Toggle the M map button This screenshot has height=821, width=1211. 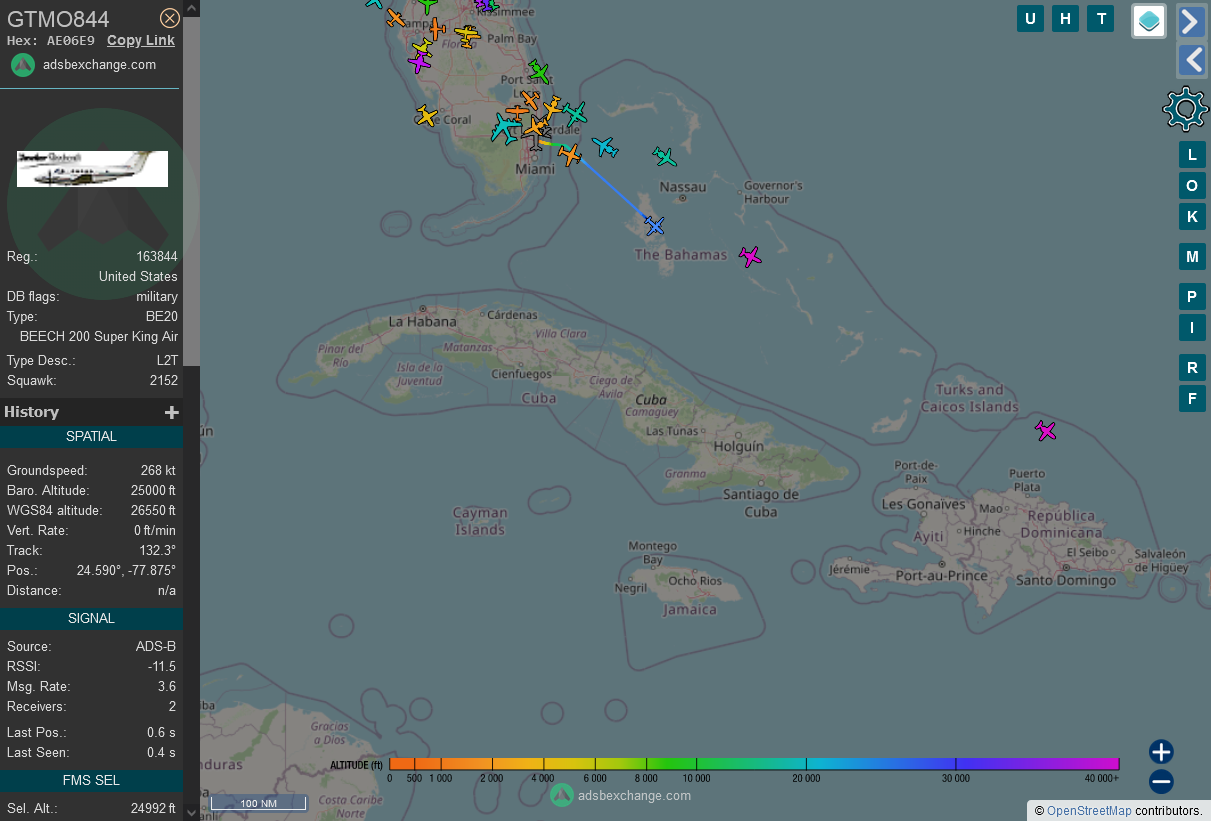1192,257
